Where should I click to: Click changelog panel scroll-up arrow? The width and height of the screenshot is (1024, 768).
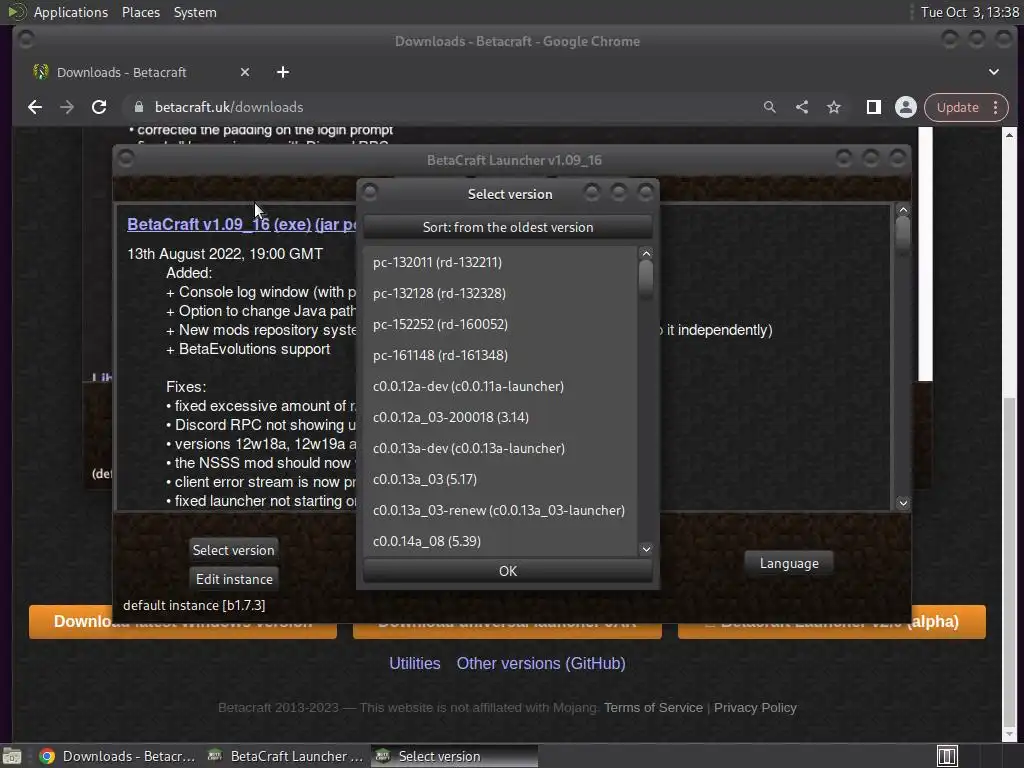coord(903,210)
